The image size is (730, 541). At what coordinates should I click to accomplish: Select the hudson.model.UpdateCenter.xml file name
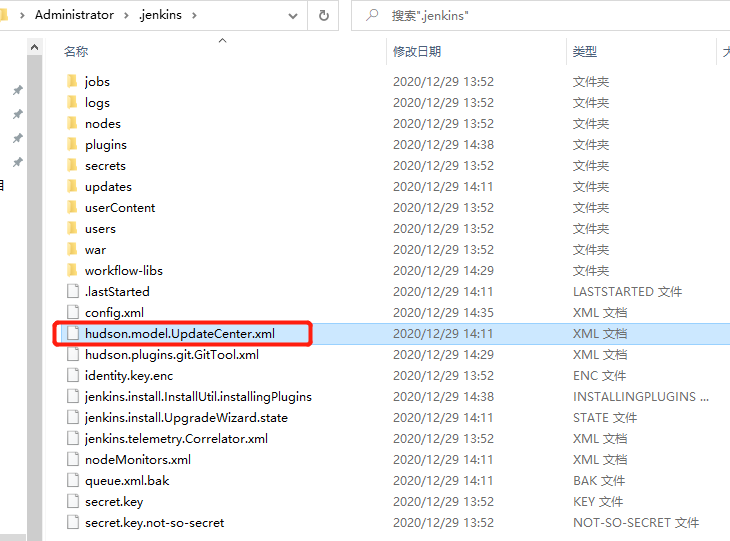coord(180,333)
